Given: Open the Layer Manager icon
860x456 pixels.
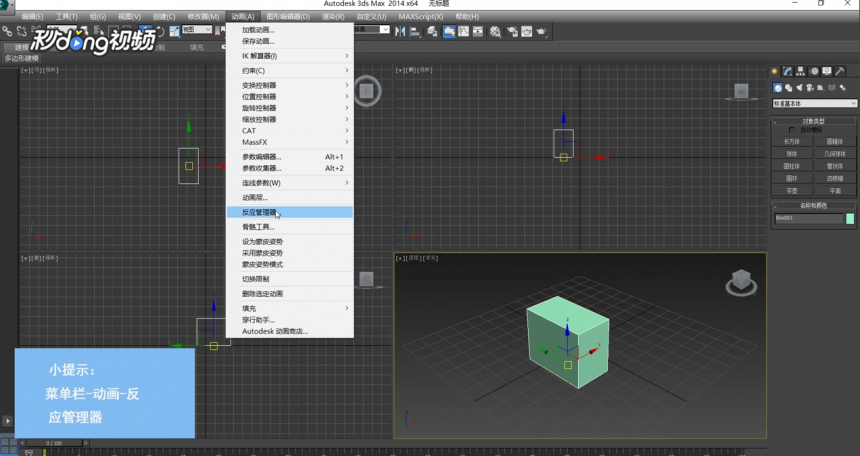Looking at the screenshot, I should (x=433, y=31).
